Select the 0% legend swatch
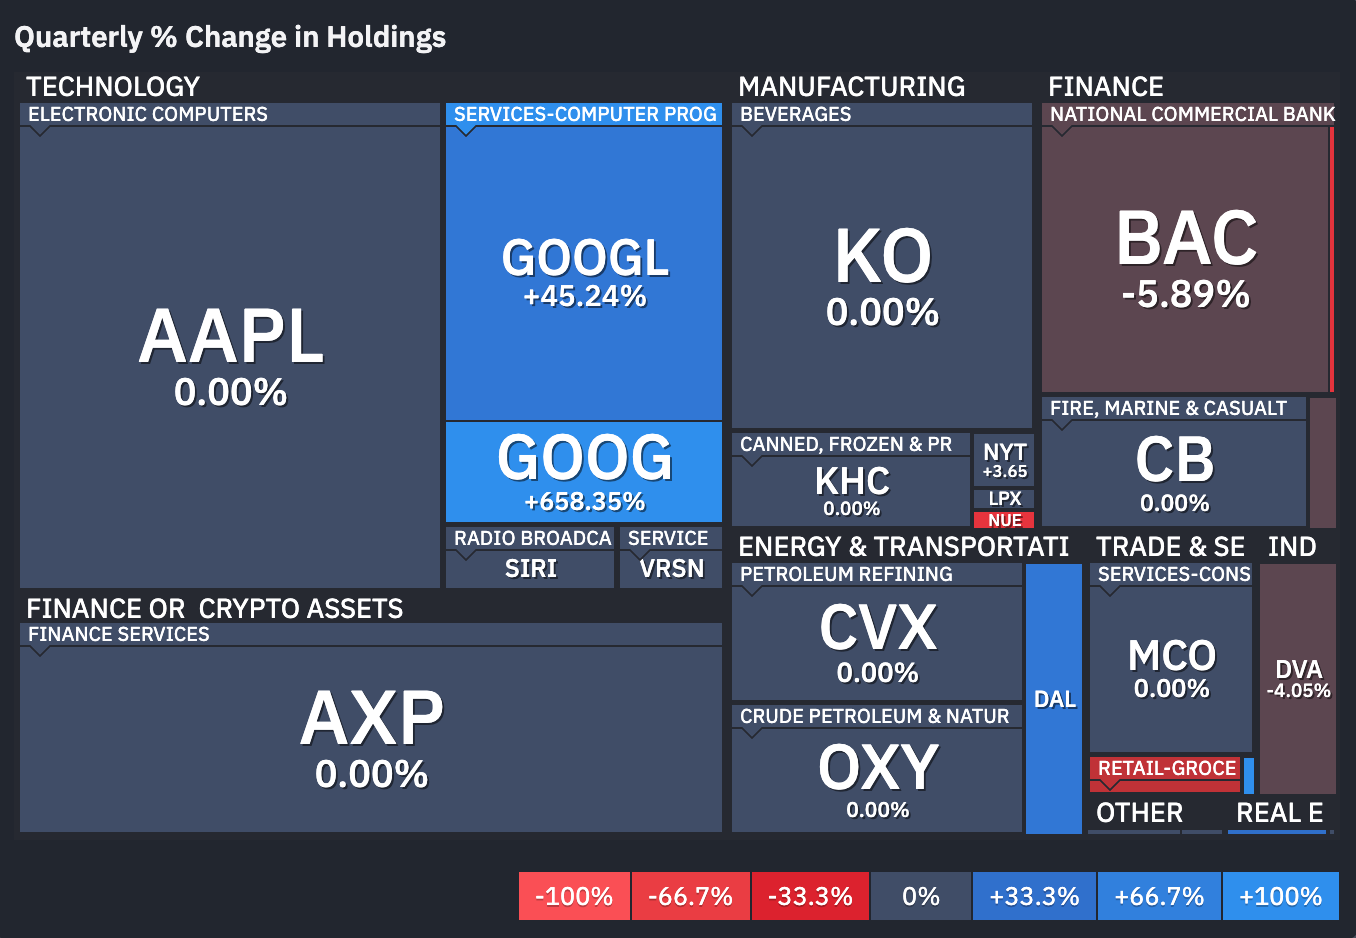1356x938 pixels. click(x=921, y=896)
